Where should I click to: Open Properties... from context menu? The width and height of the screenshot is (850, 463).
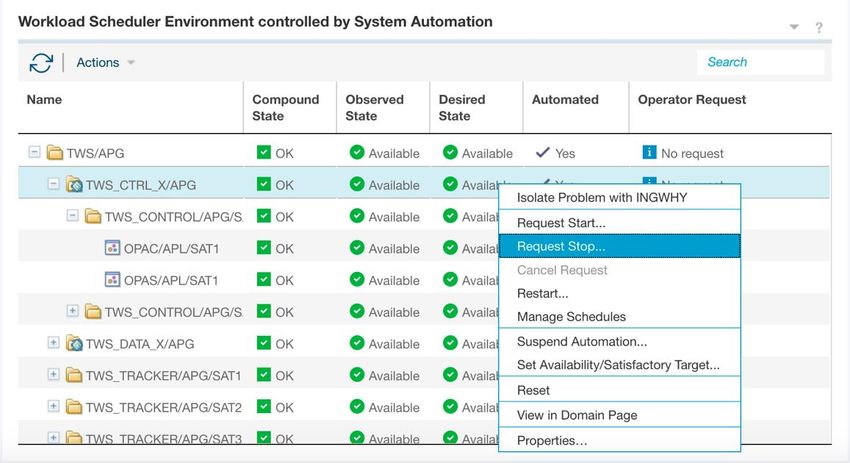click(x=619, y=440)
